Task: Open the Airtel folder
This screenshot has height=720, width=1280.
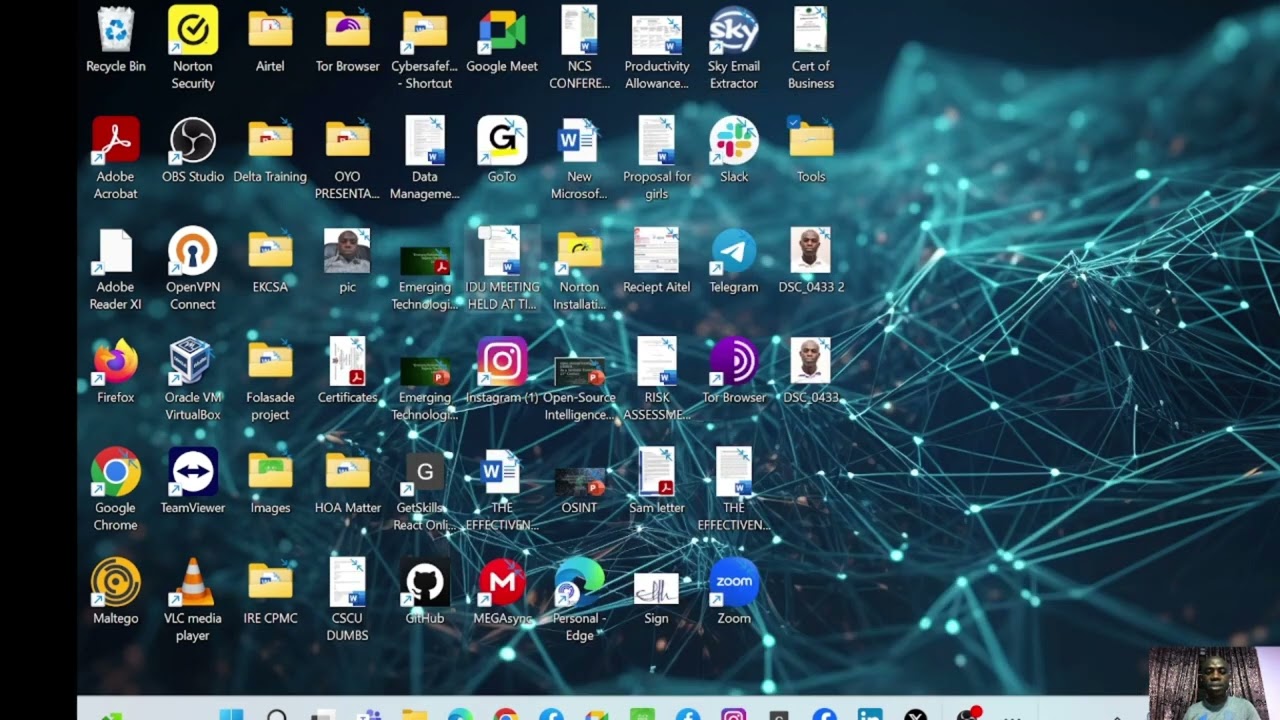Action: tap(270, 30)
